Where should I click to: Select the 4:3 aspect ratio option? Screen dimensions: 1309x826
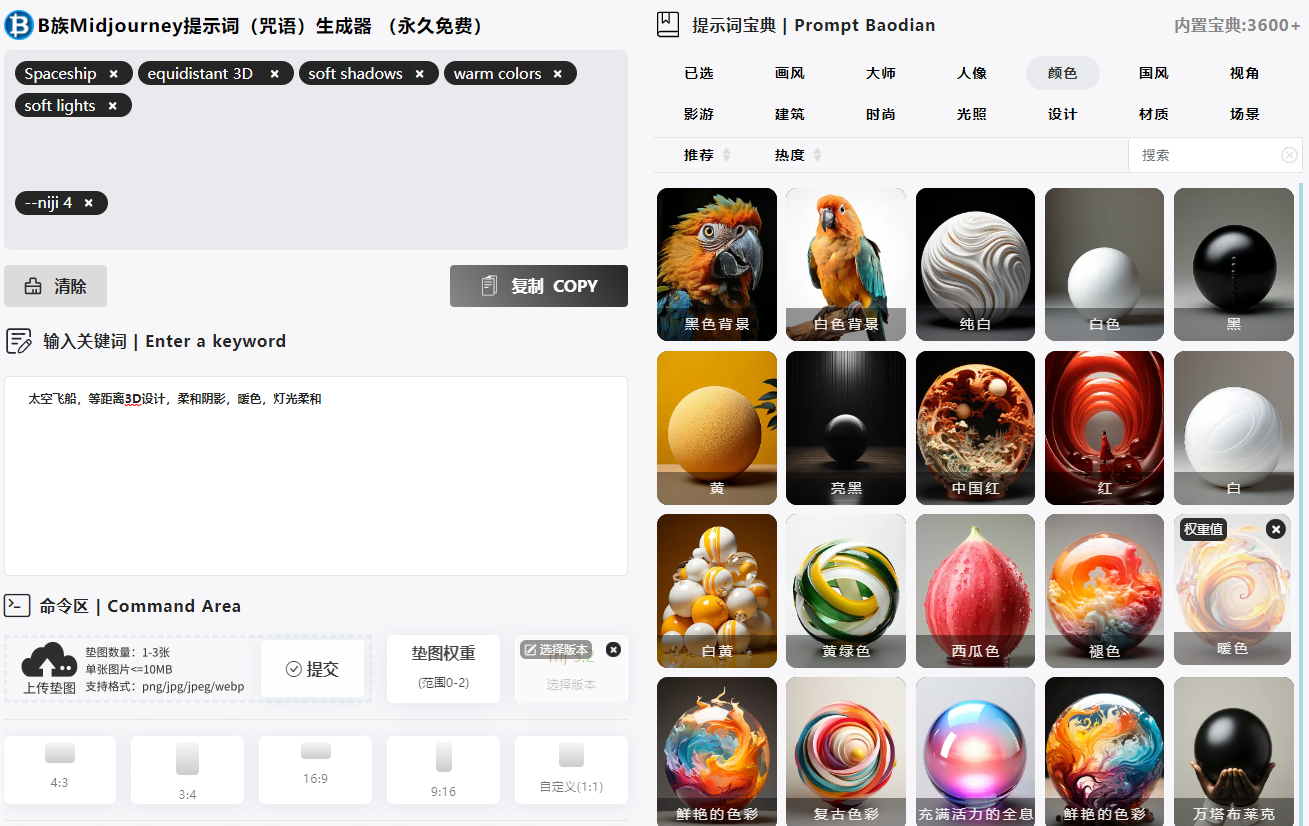[x=60, y=769]
